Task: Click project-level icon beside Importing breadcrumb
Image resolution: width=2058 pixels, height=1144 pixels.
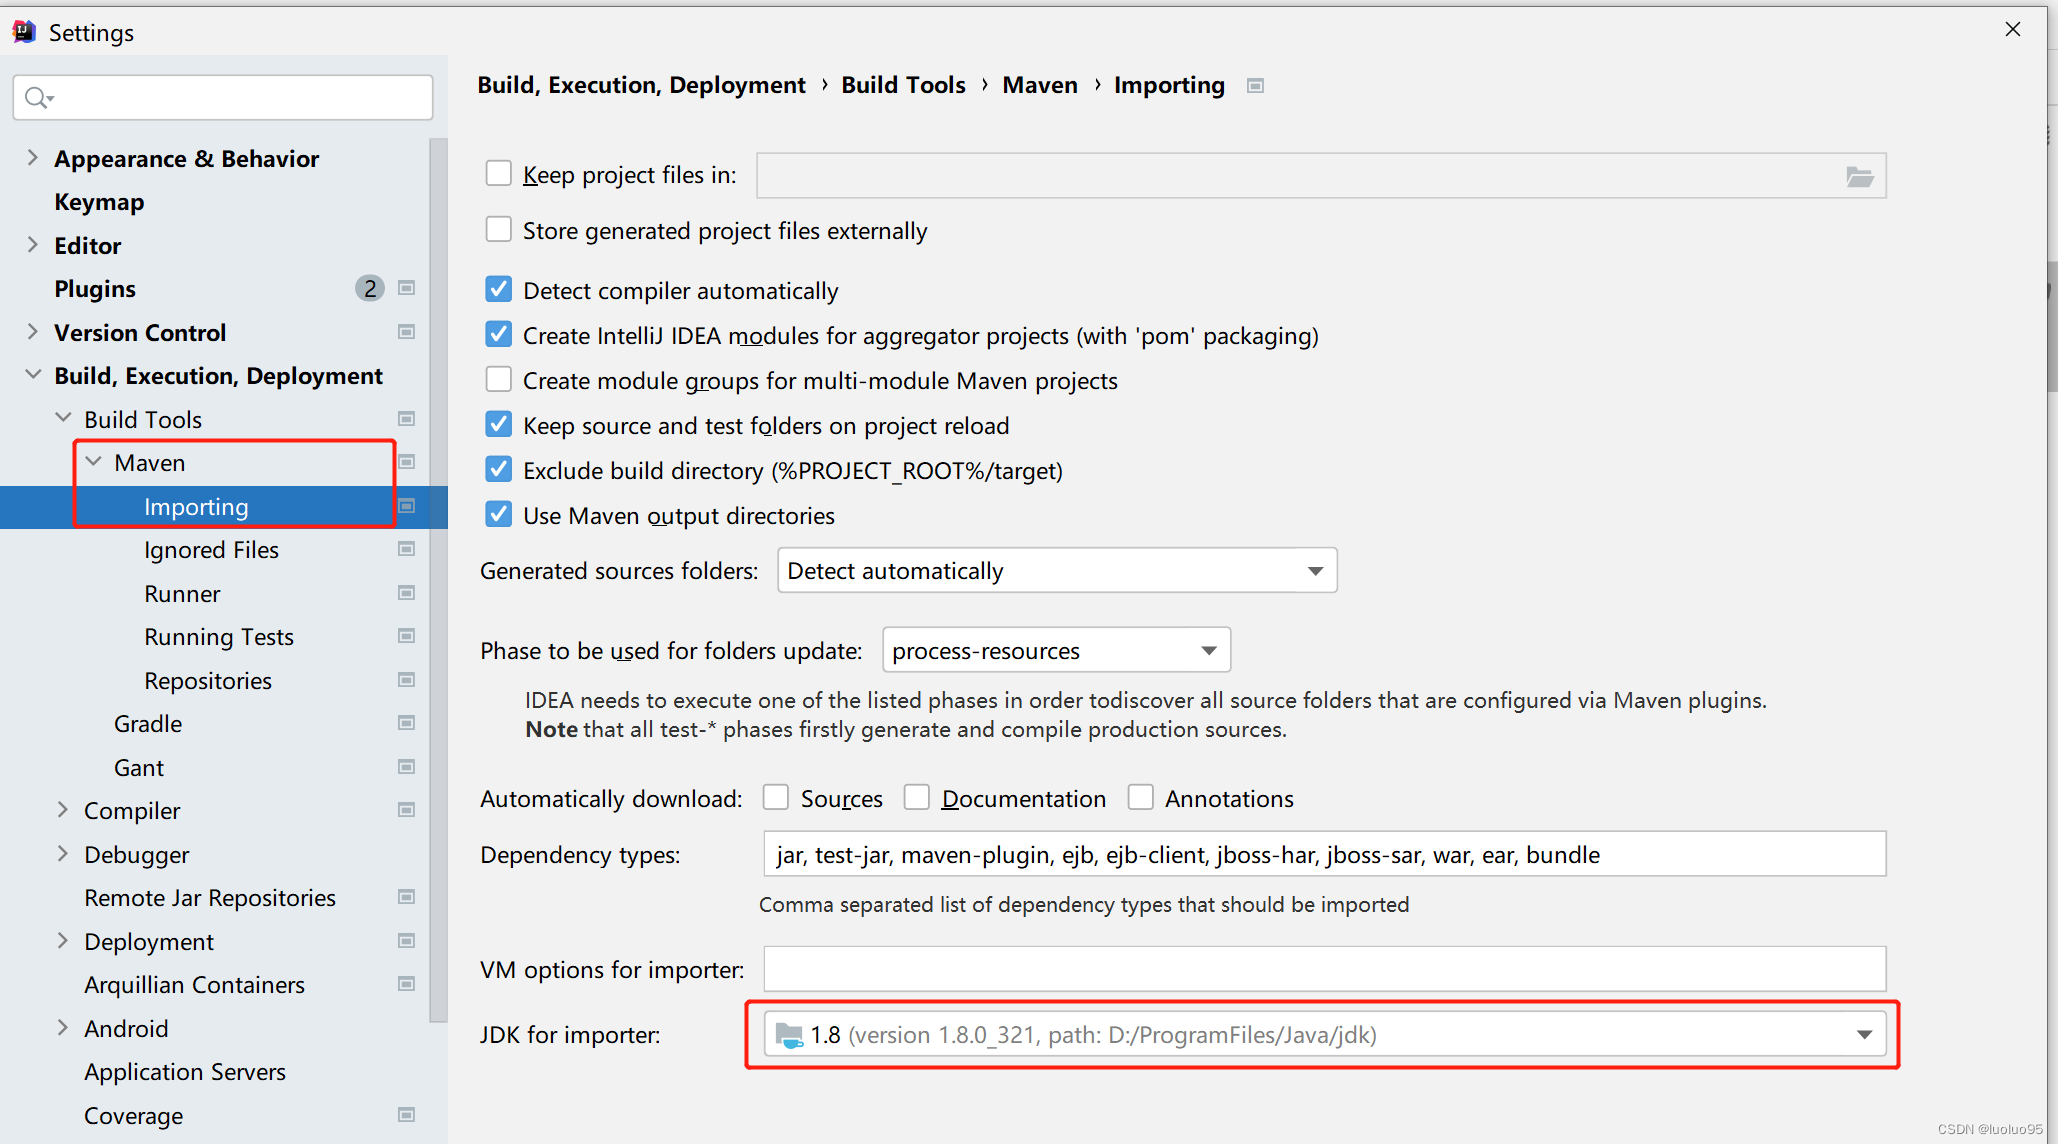Action: pos(1255,86)
